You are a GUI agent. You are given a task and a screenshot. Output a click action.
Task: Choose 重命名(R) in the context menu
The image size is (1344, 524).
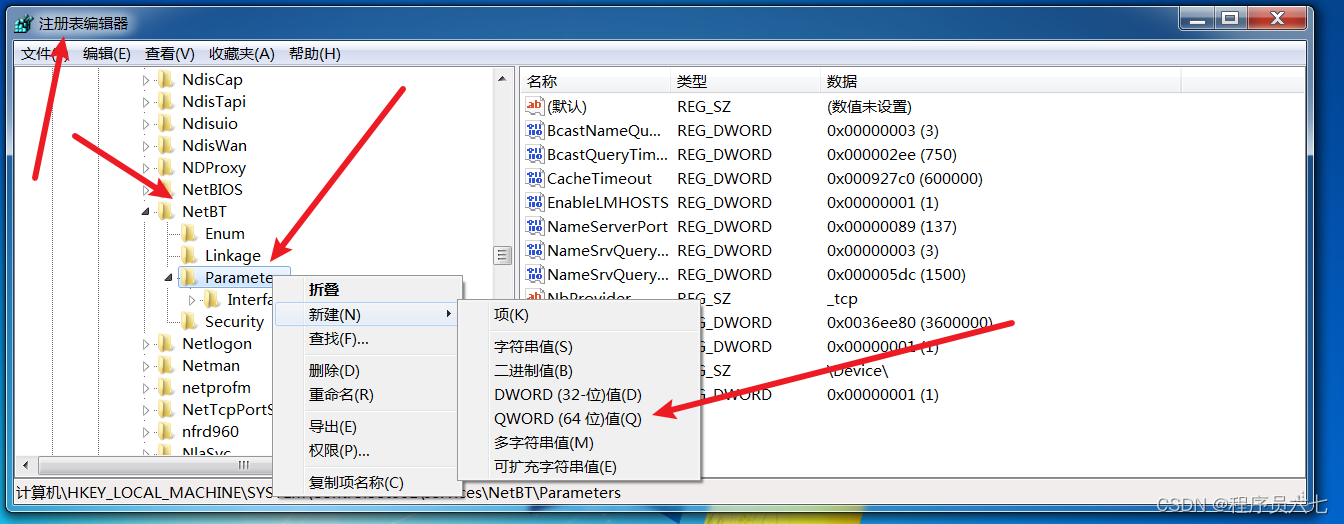click(367, 395)
